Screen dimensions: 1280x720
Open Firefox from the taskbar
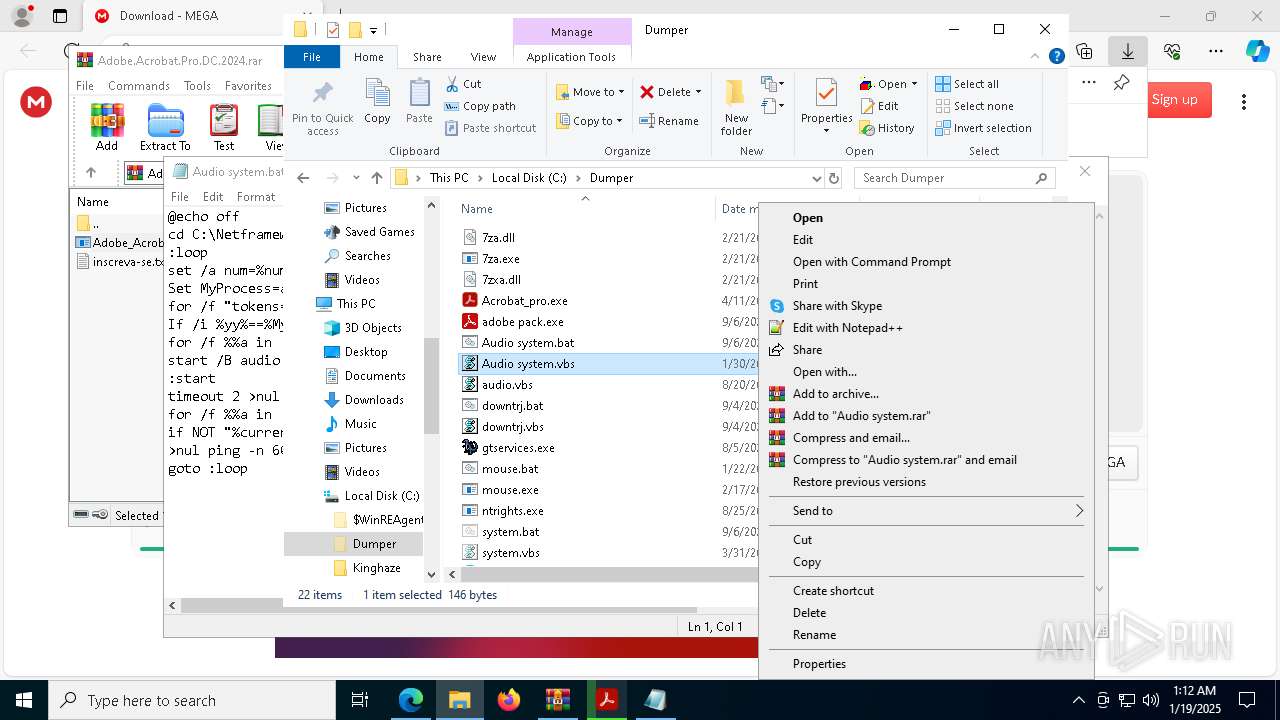pyautogui.click(x=509, y=700)
